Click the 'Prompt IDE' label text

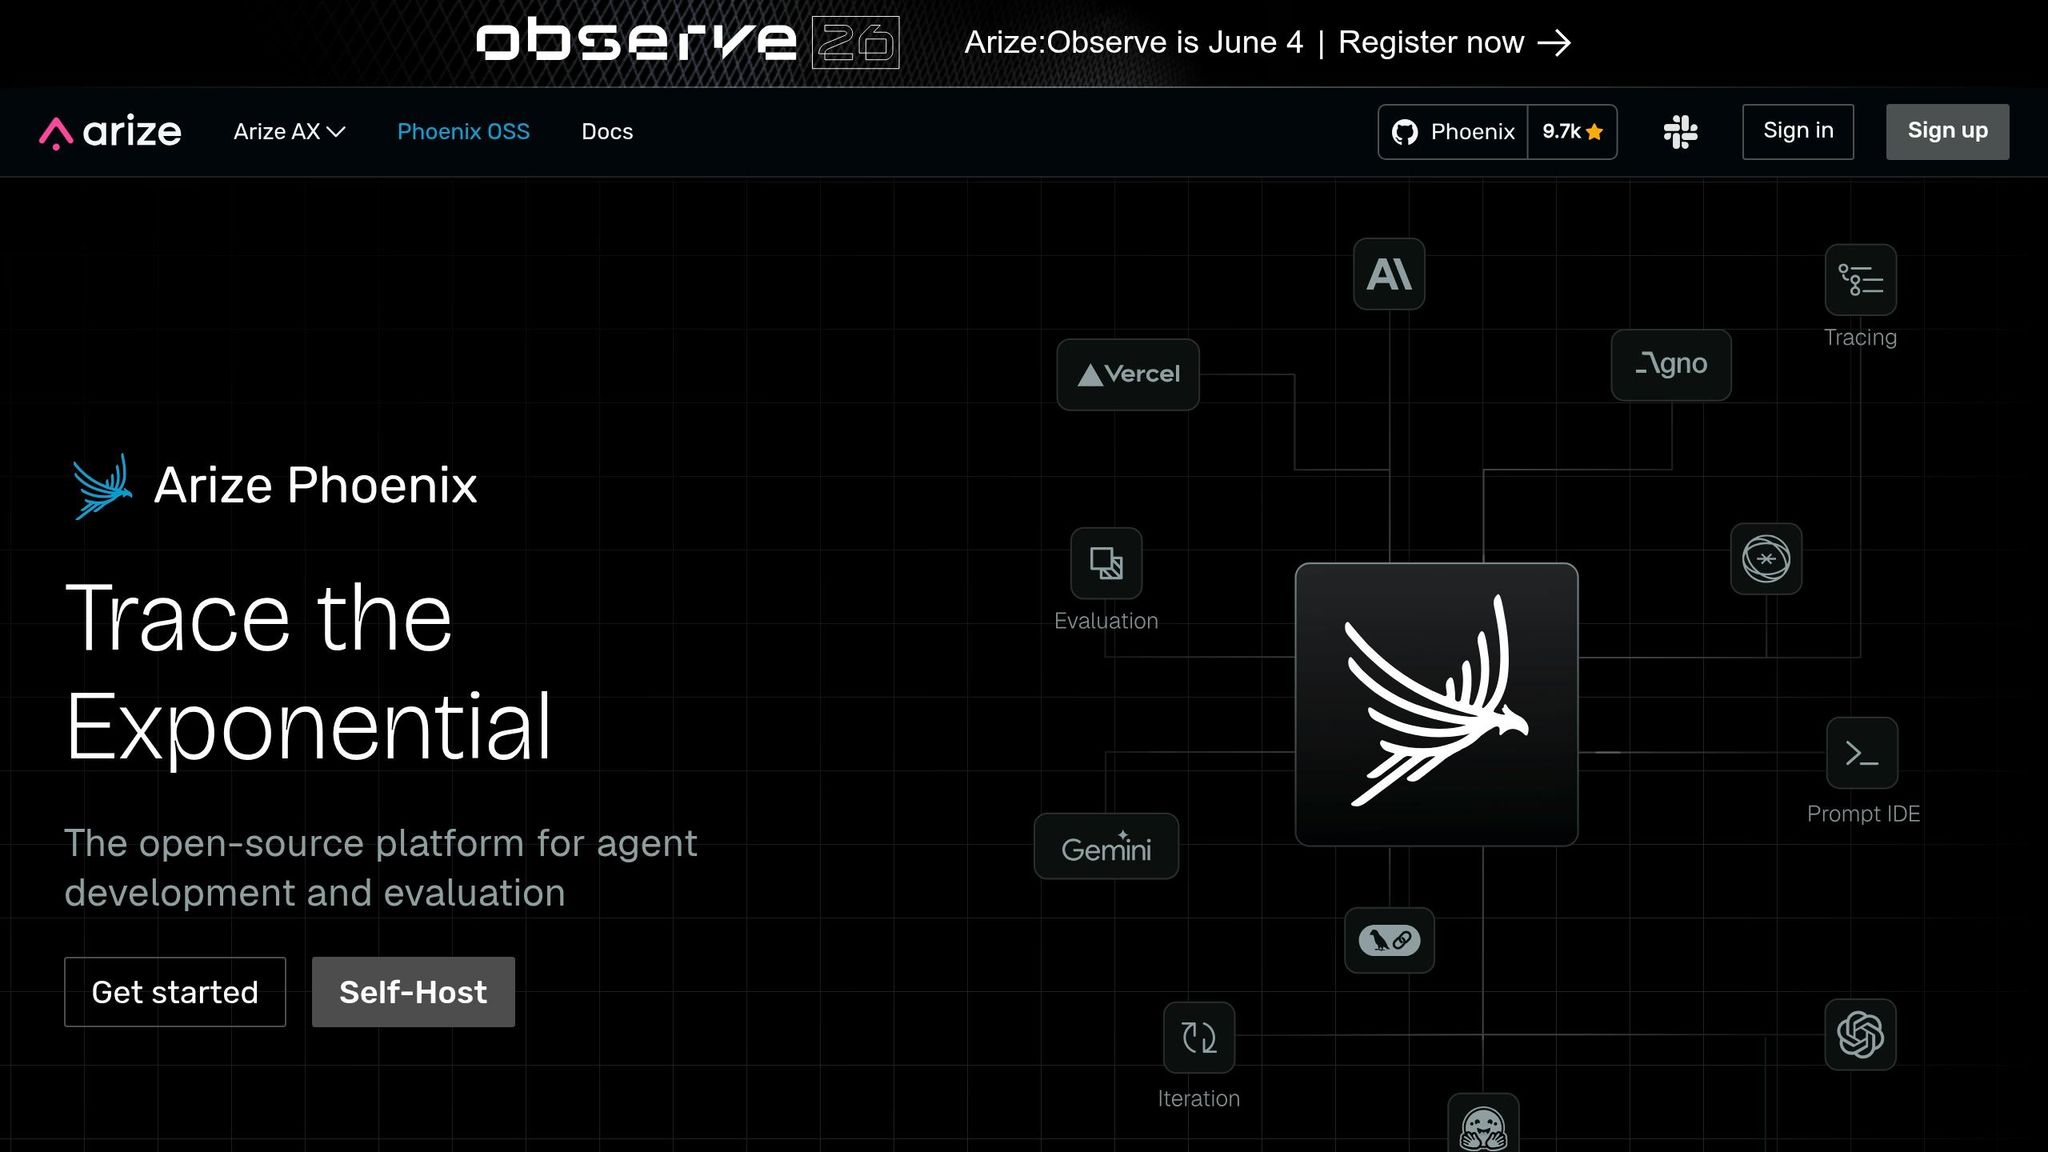1863,814
